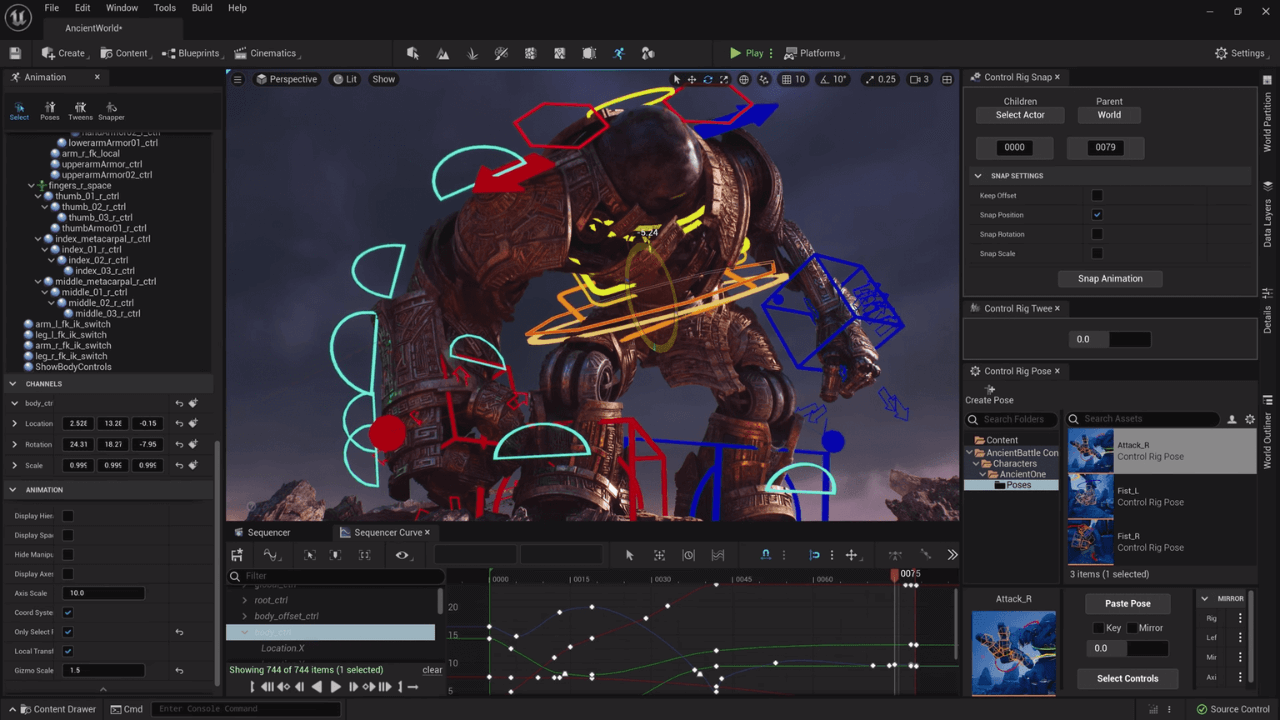Open the Perspective viewport dropdown
Viewport: 1280px width, 720px height.
point(287,78)
